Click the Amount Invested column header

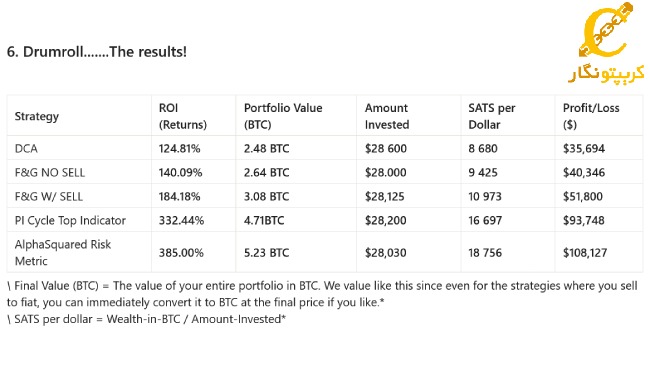tap(387, 116)
